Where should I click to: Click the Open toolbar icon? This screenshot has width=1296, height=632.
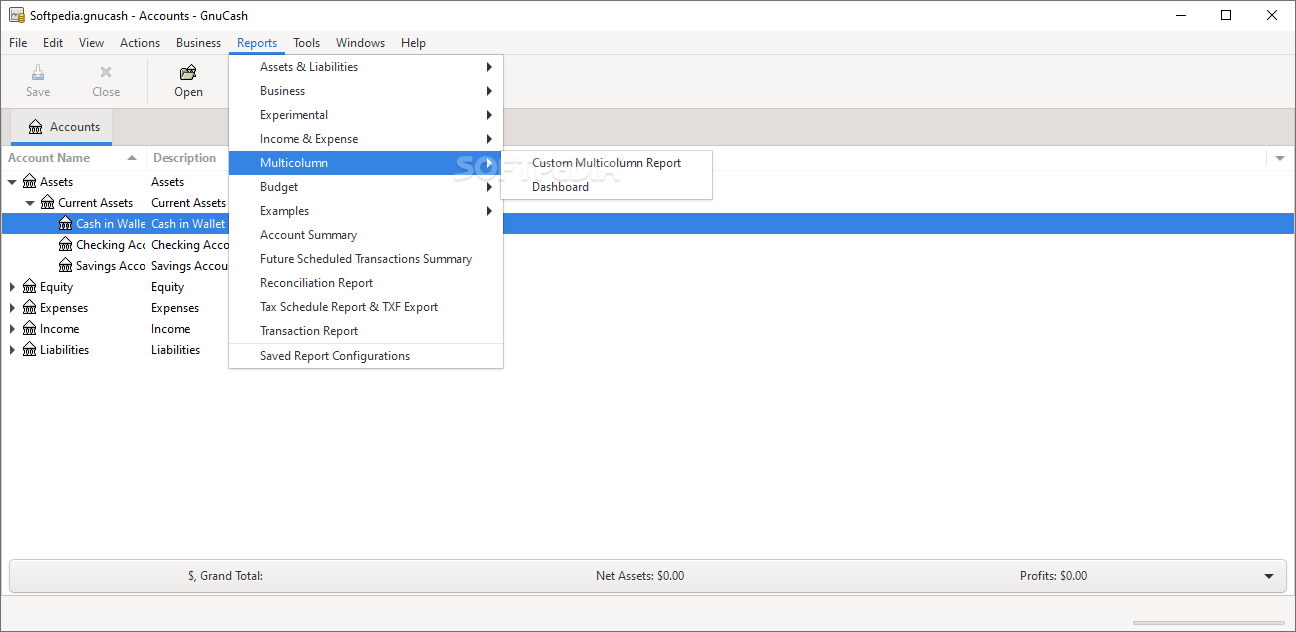[188, 72]
